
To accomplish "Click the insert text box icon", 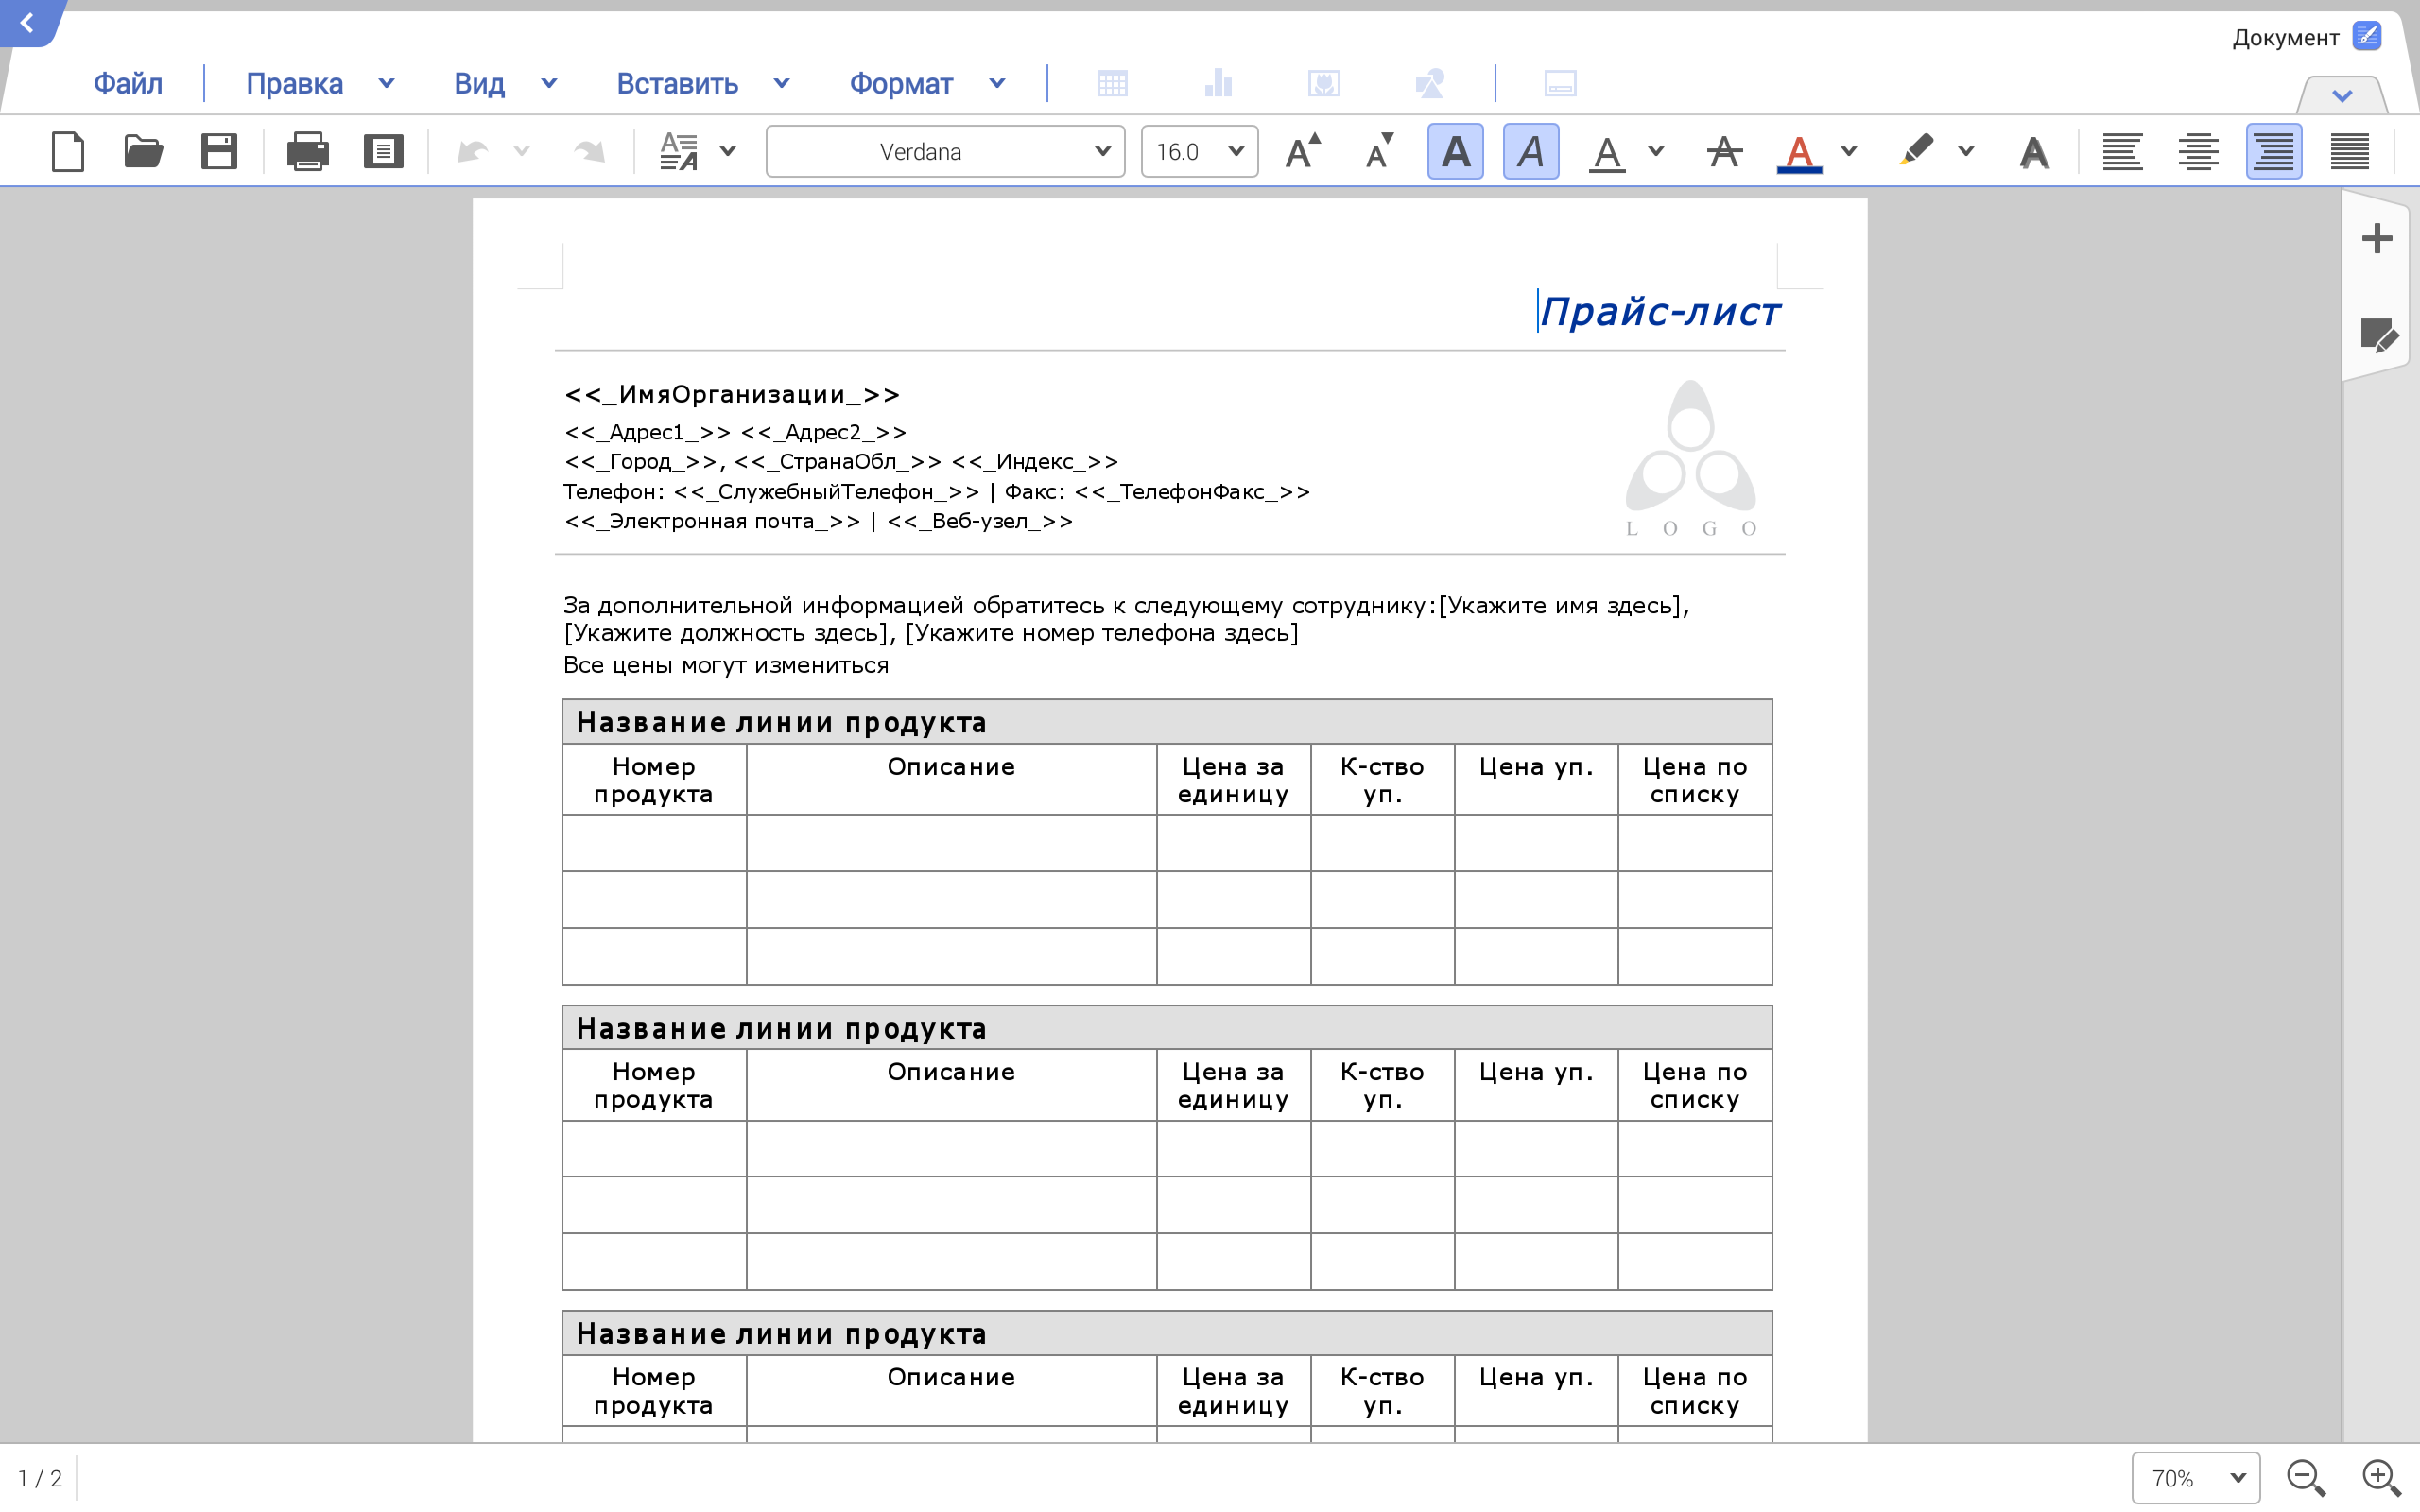I will (1560, 84).
